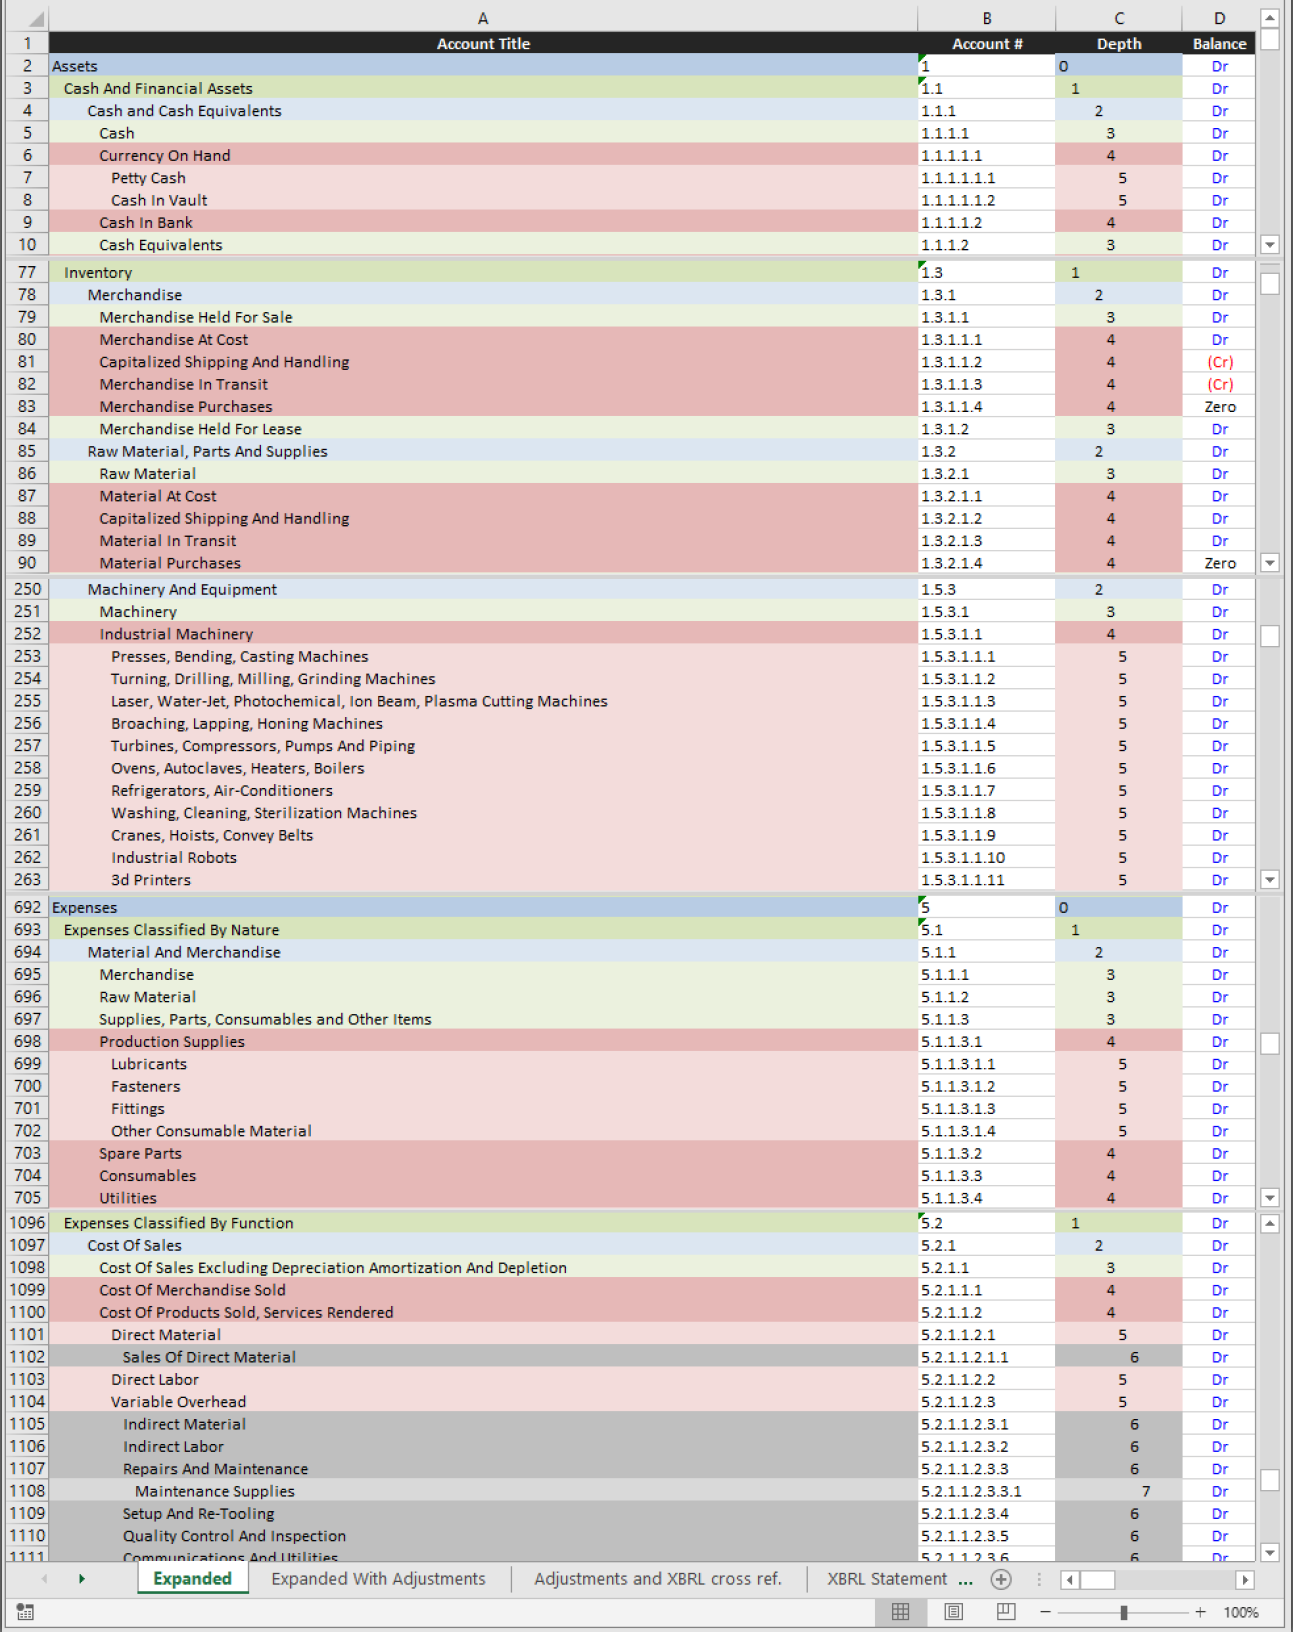Click scroll-up arrow beside row 1096
Image resolution: width=1293 pixels, height=1632 pixels.
[1270, 1223]
